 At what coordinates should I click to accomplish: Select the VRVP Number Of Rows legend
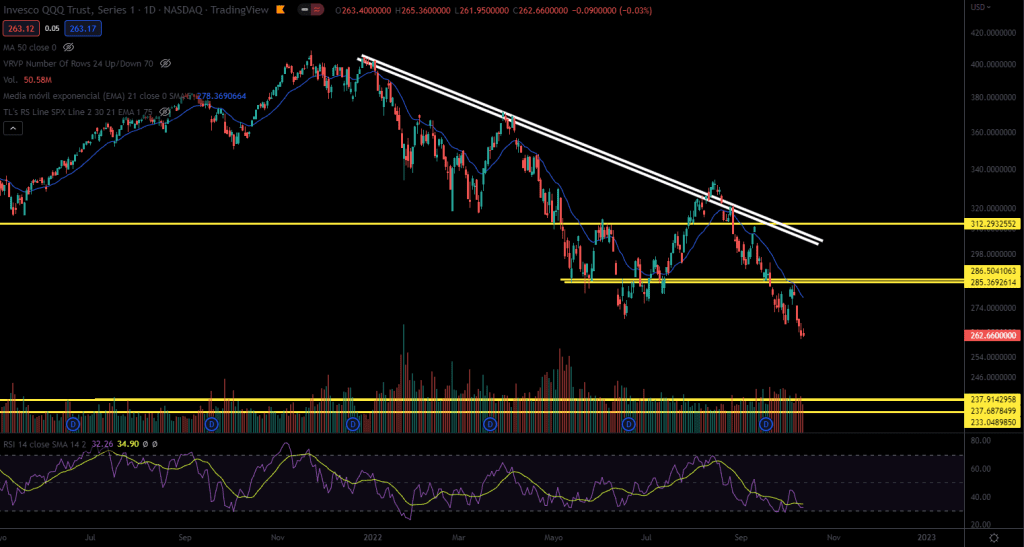78,63
